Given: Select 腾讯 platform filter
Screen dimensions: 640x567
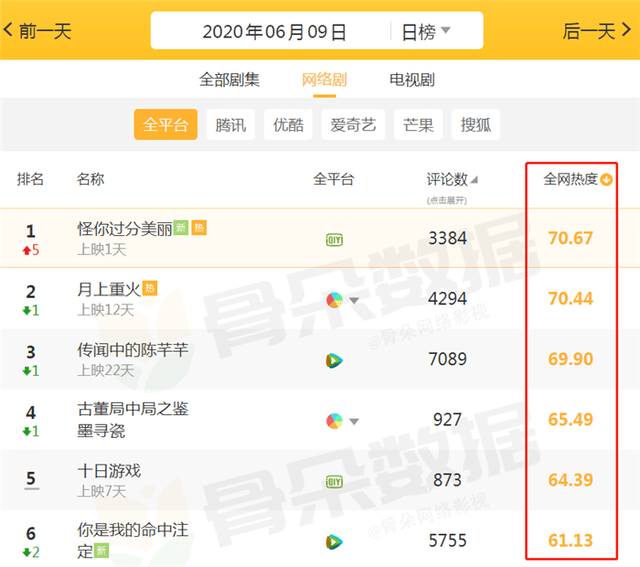Looking at the screenshot, I should click(231, 125).
